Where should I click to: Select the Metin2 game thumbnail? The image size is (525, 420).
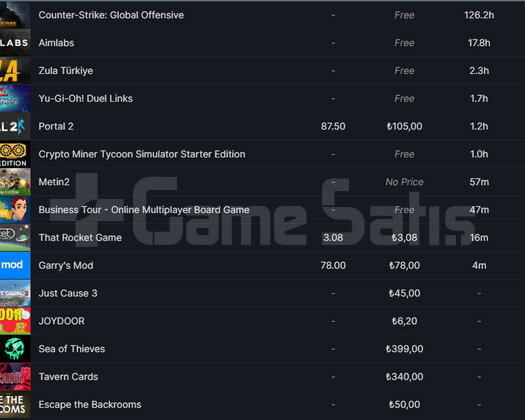click(15, 182)
